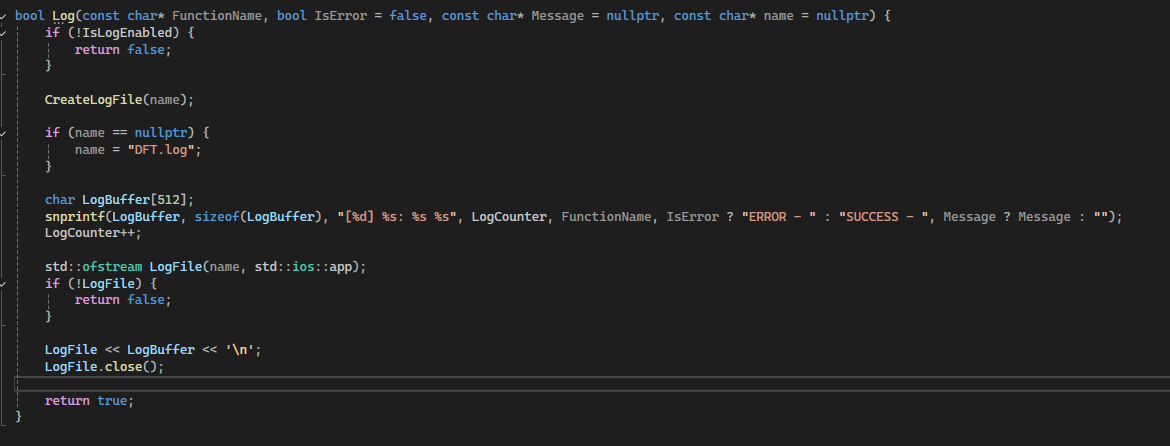Collapse the if (!IsLogEnabled) block chevron

(4, 33)
